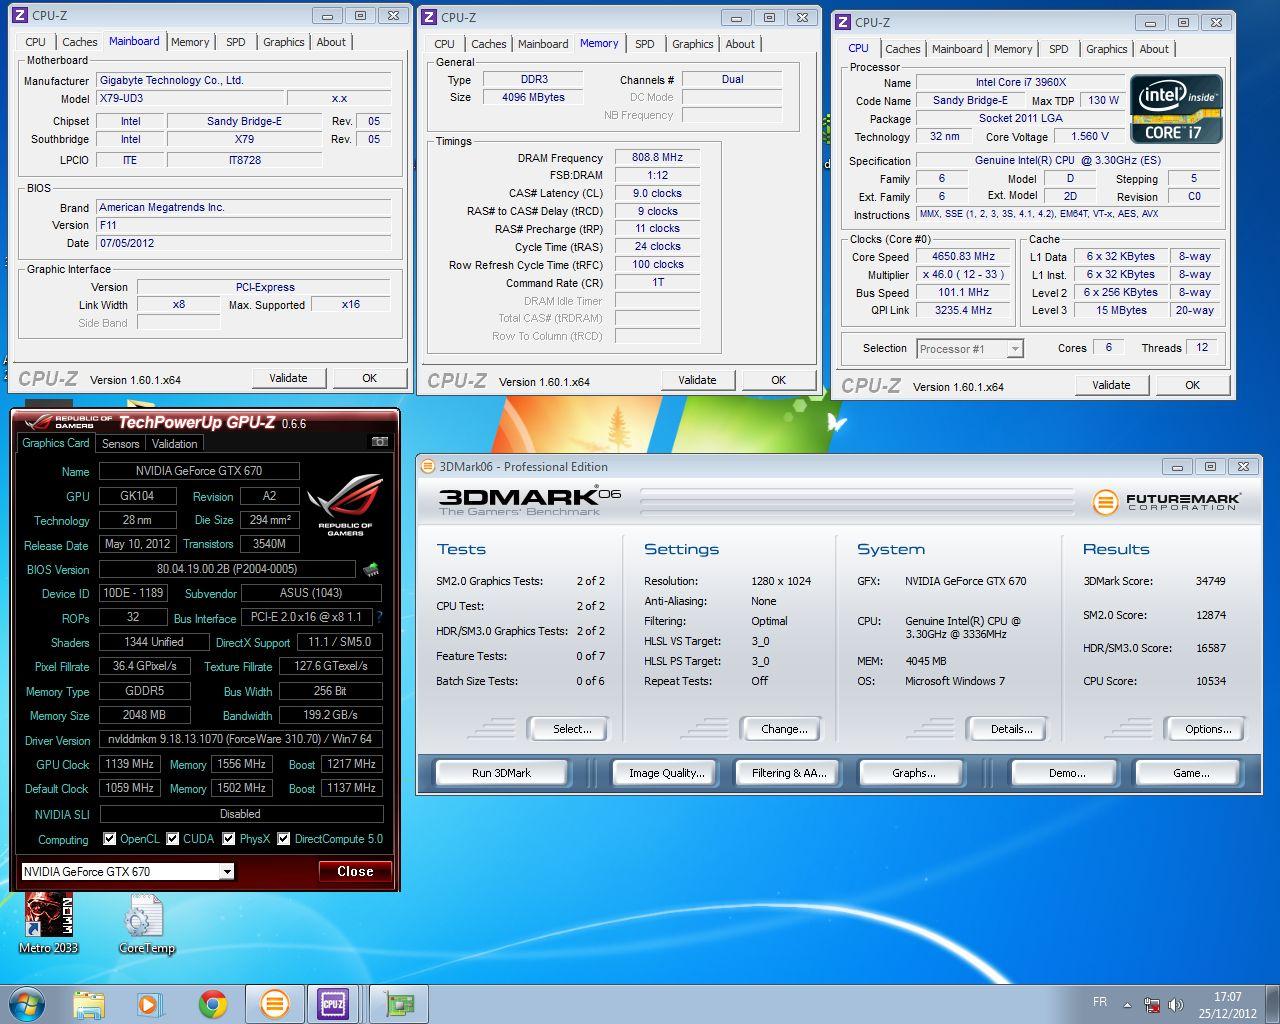
Task: Open the Processor #1 selection dropdown
Action: coord(1015,348)
